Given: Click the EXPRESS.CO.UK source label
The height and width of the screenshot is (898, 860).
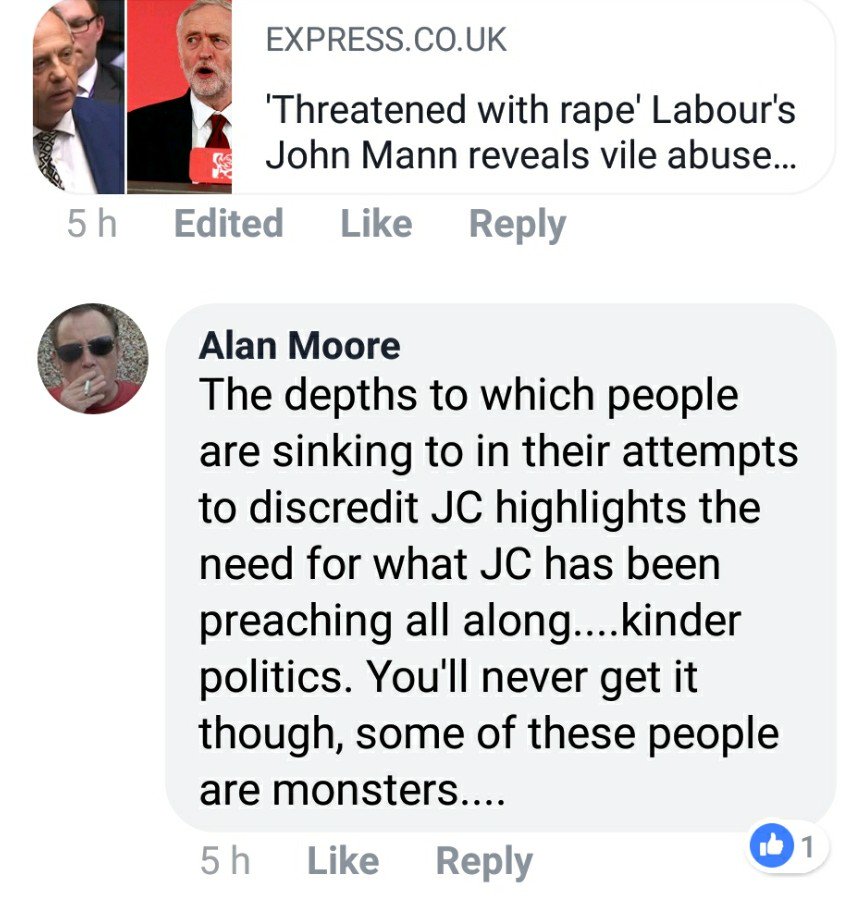Looking at the screenshot, I should point(386,40).
